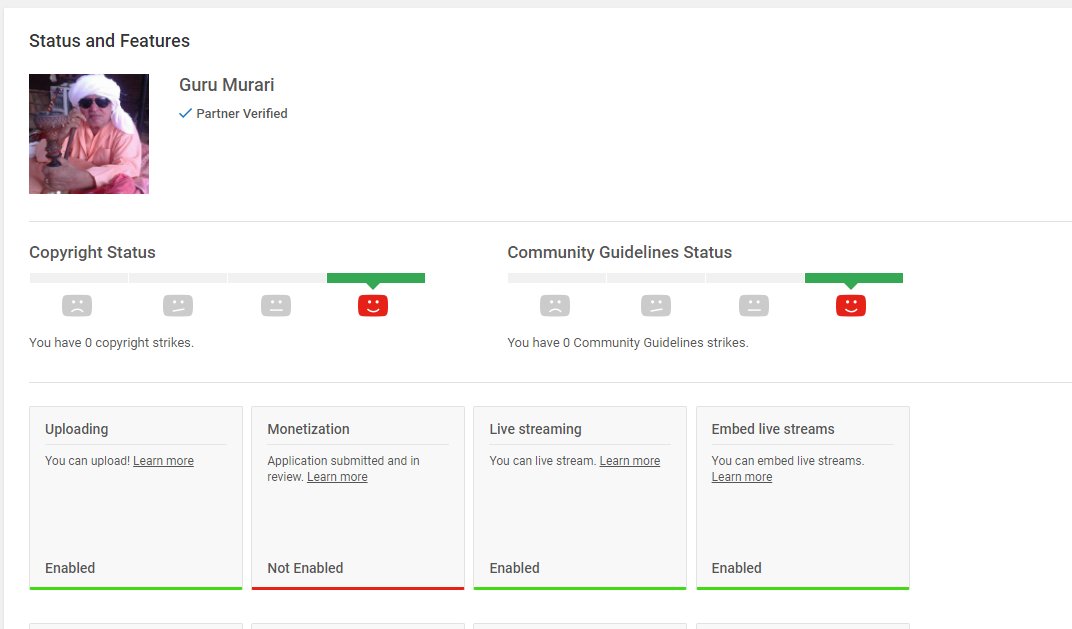Image resolution: width=1072 pixels, height=629 pixels.
Task: Click 'You can upload!' text
Action: (88, 461)
